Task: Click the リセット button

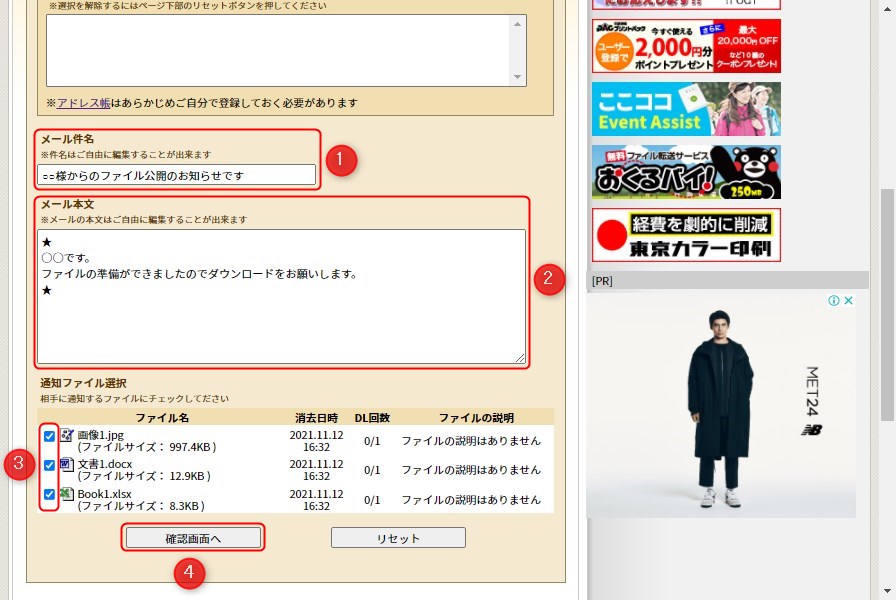Action: click(398, 538)
